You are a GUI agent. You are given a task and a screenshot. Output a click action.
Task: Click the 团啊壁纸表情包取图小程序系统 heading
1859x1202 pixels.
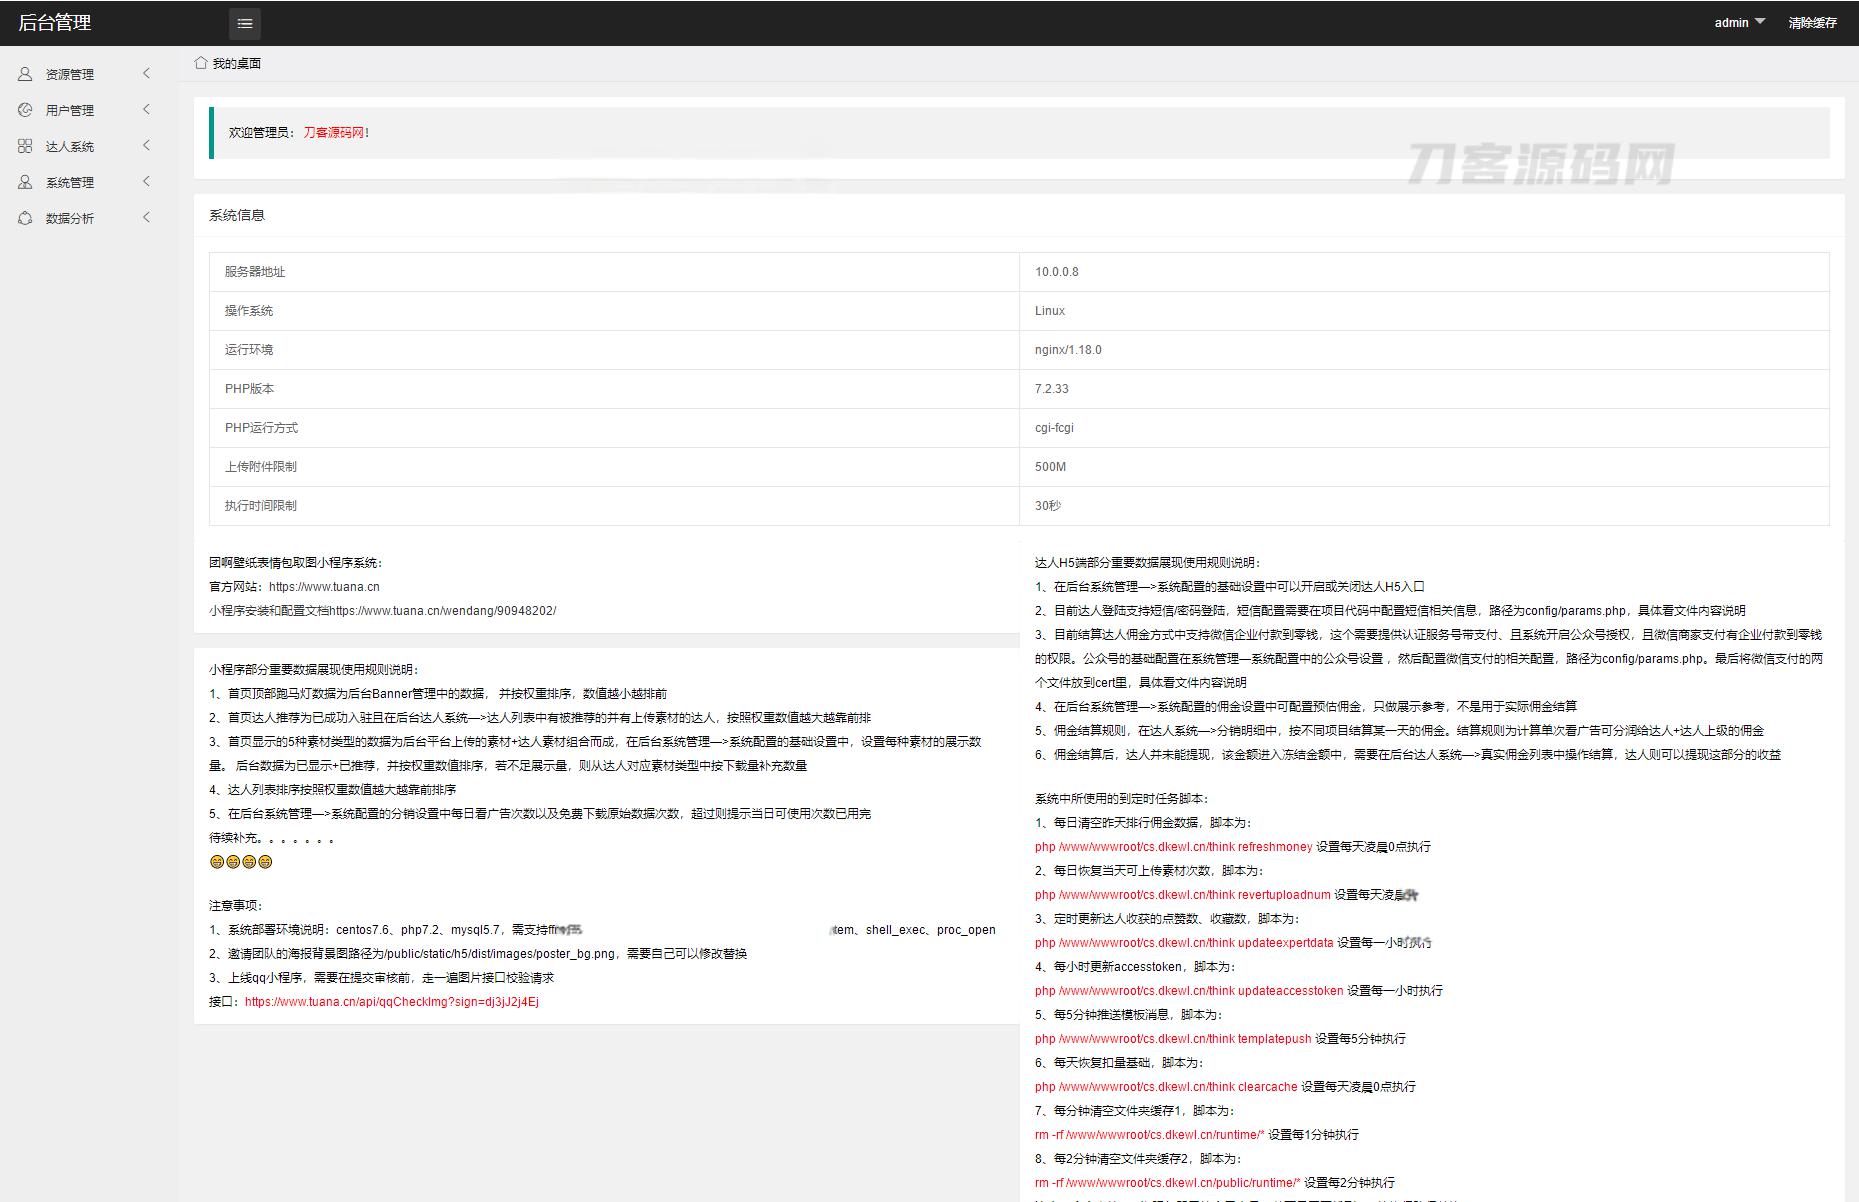coord(296,563)
